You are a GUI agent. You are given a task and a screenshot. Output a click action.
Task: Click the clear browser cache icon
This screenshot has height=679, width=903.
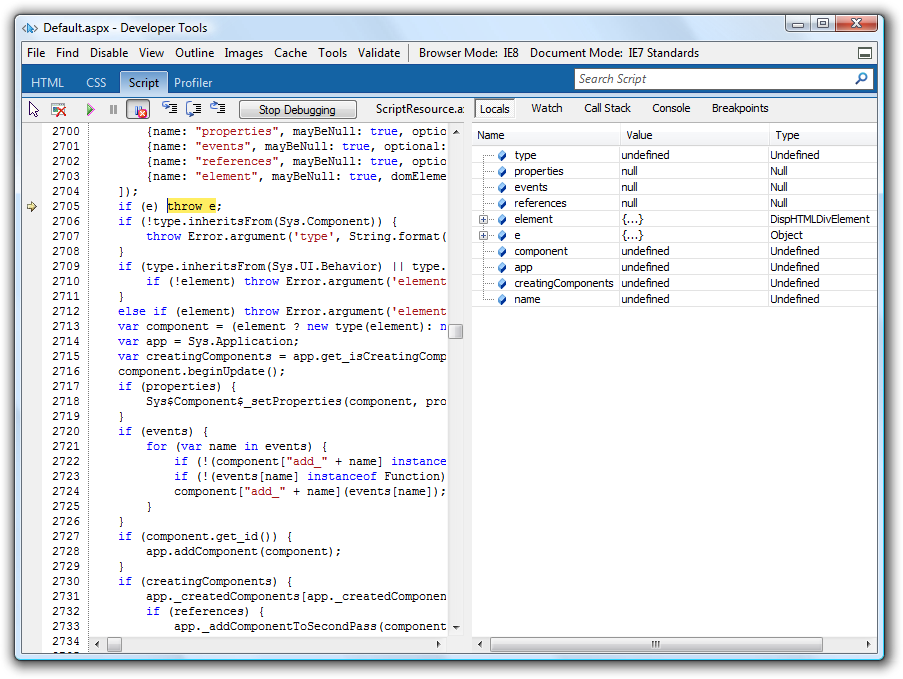click(59, 109)
